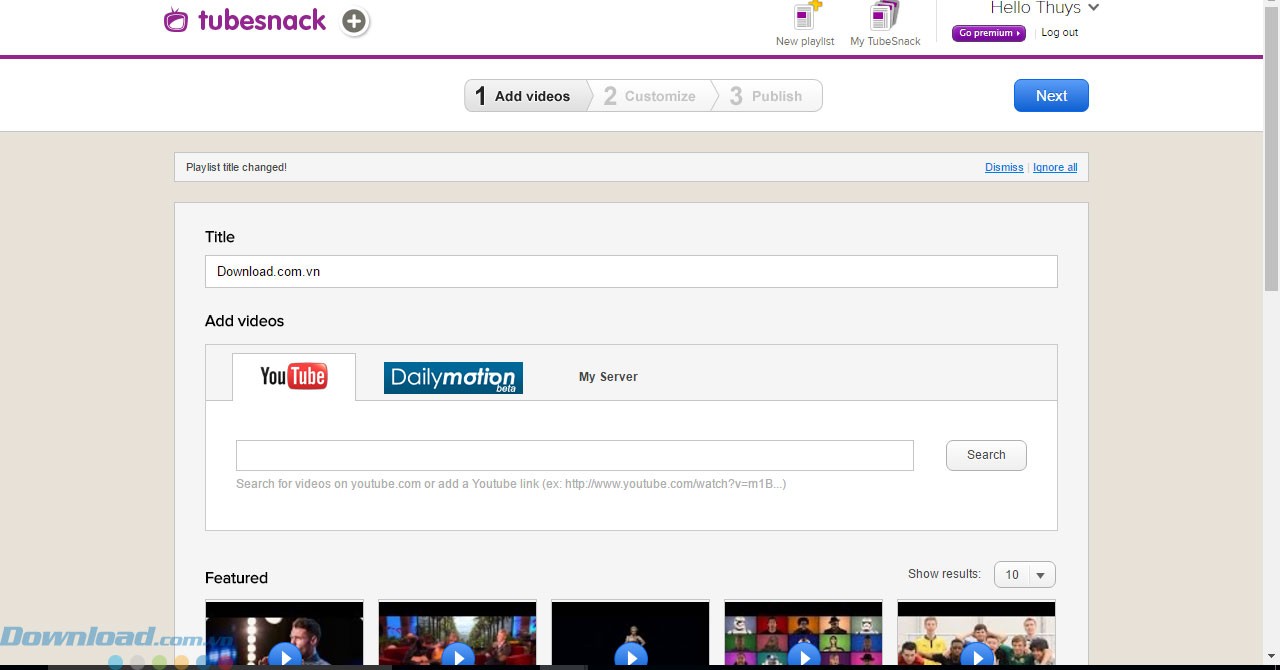Play the third featured video
The height and width of the screenshot is (670, 1280).
(631, 656)
